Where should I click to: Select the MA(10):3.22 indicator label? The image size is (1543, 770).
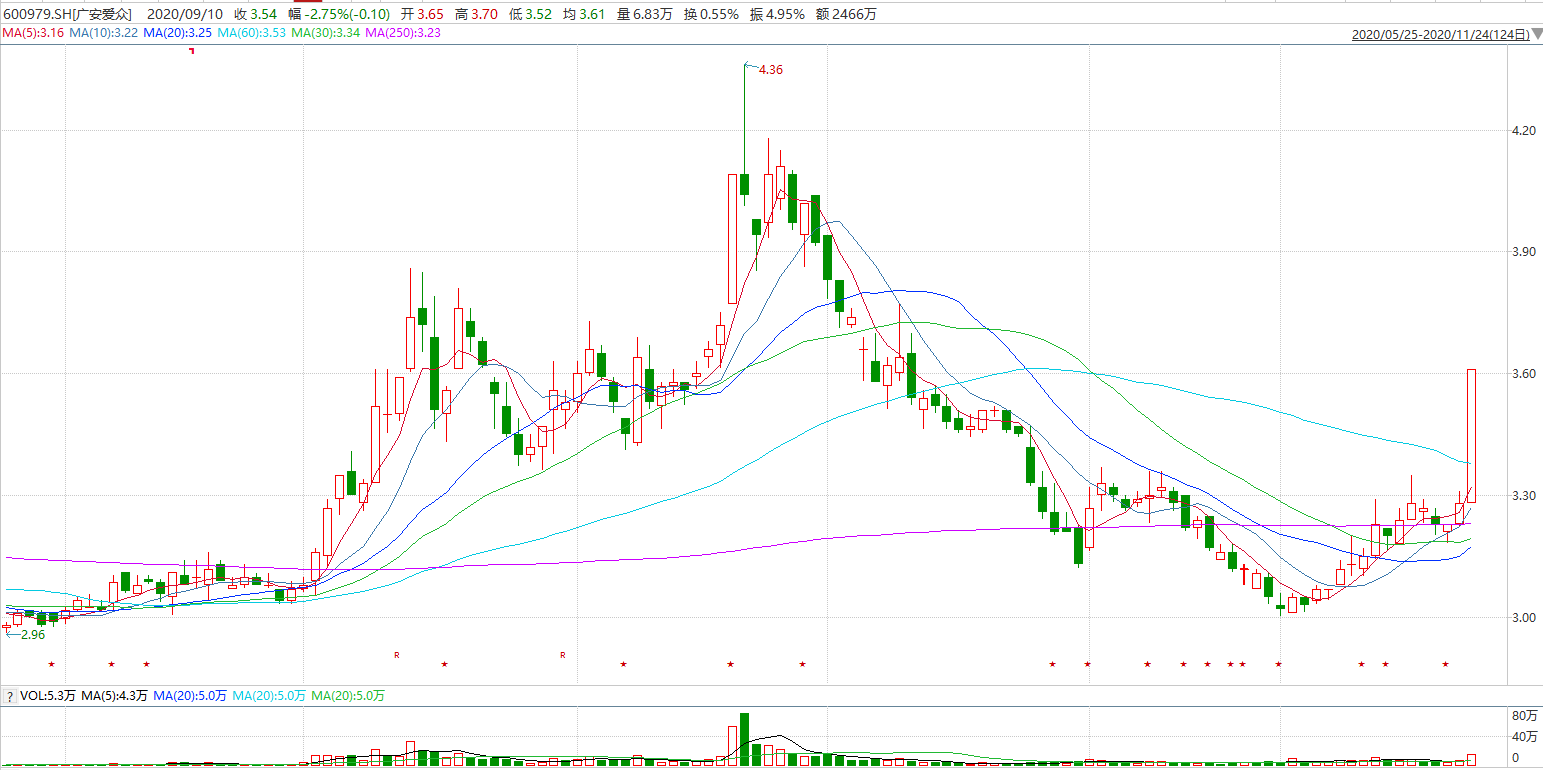point(104,33)
